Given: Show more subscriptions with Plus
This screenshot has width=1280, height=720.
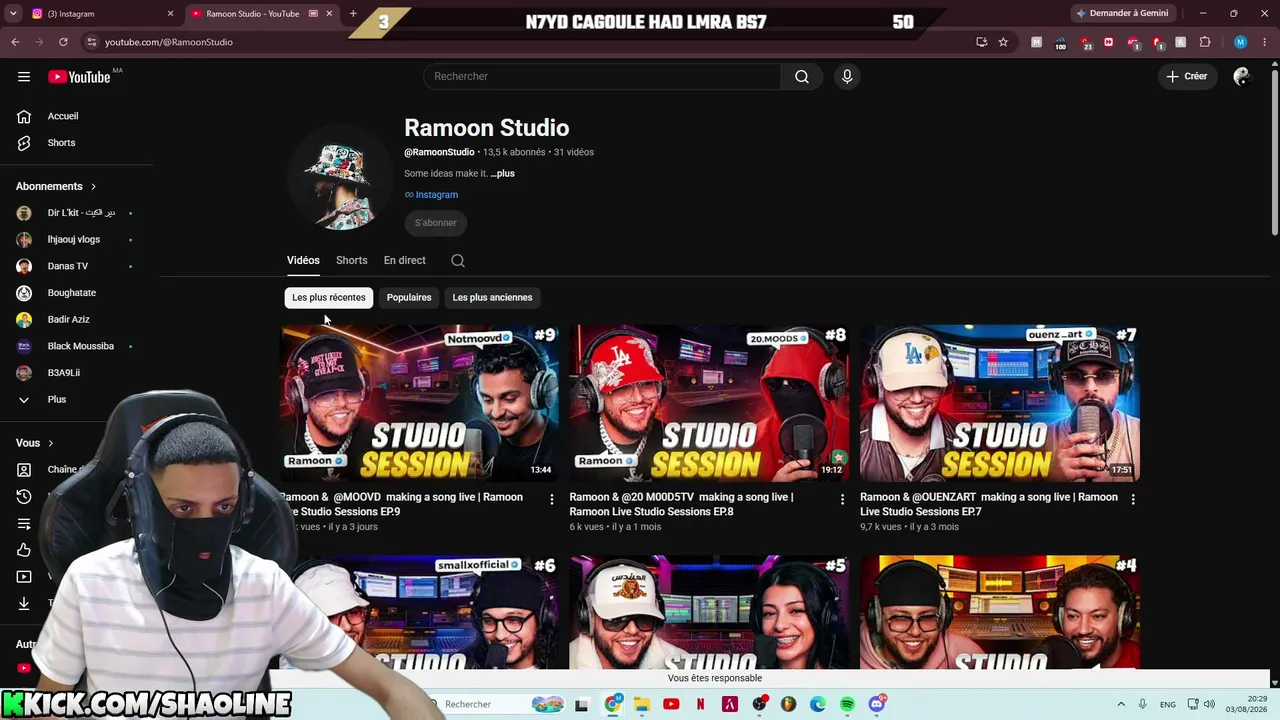Looking at the screenshot, I should tap(57, 400).
